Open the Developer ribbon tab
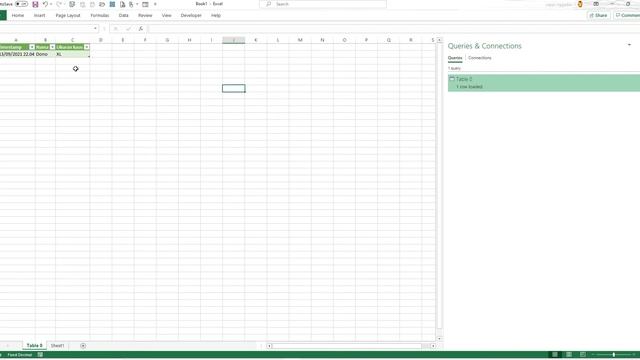 (x=191, y=16)
